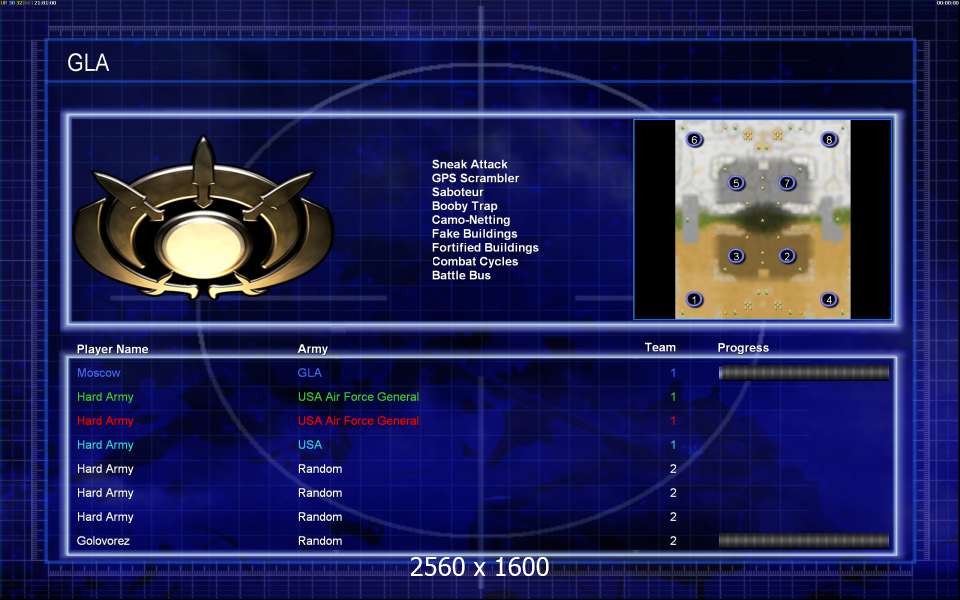The width and height of the screenshot is (960, 600).
Task: Click the Combat Cycles entry
Action: tap(474, 261)
